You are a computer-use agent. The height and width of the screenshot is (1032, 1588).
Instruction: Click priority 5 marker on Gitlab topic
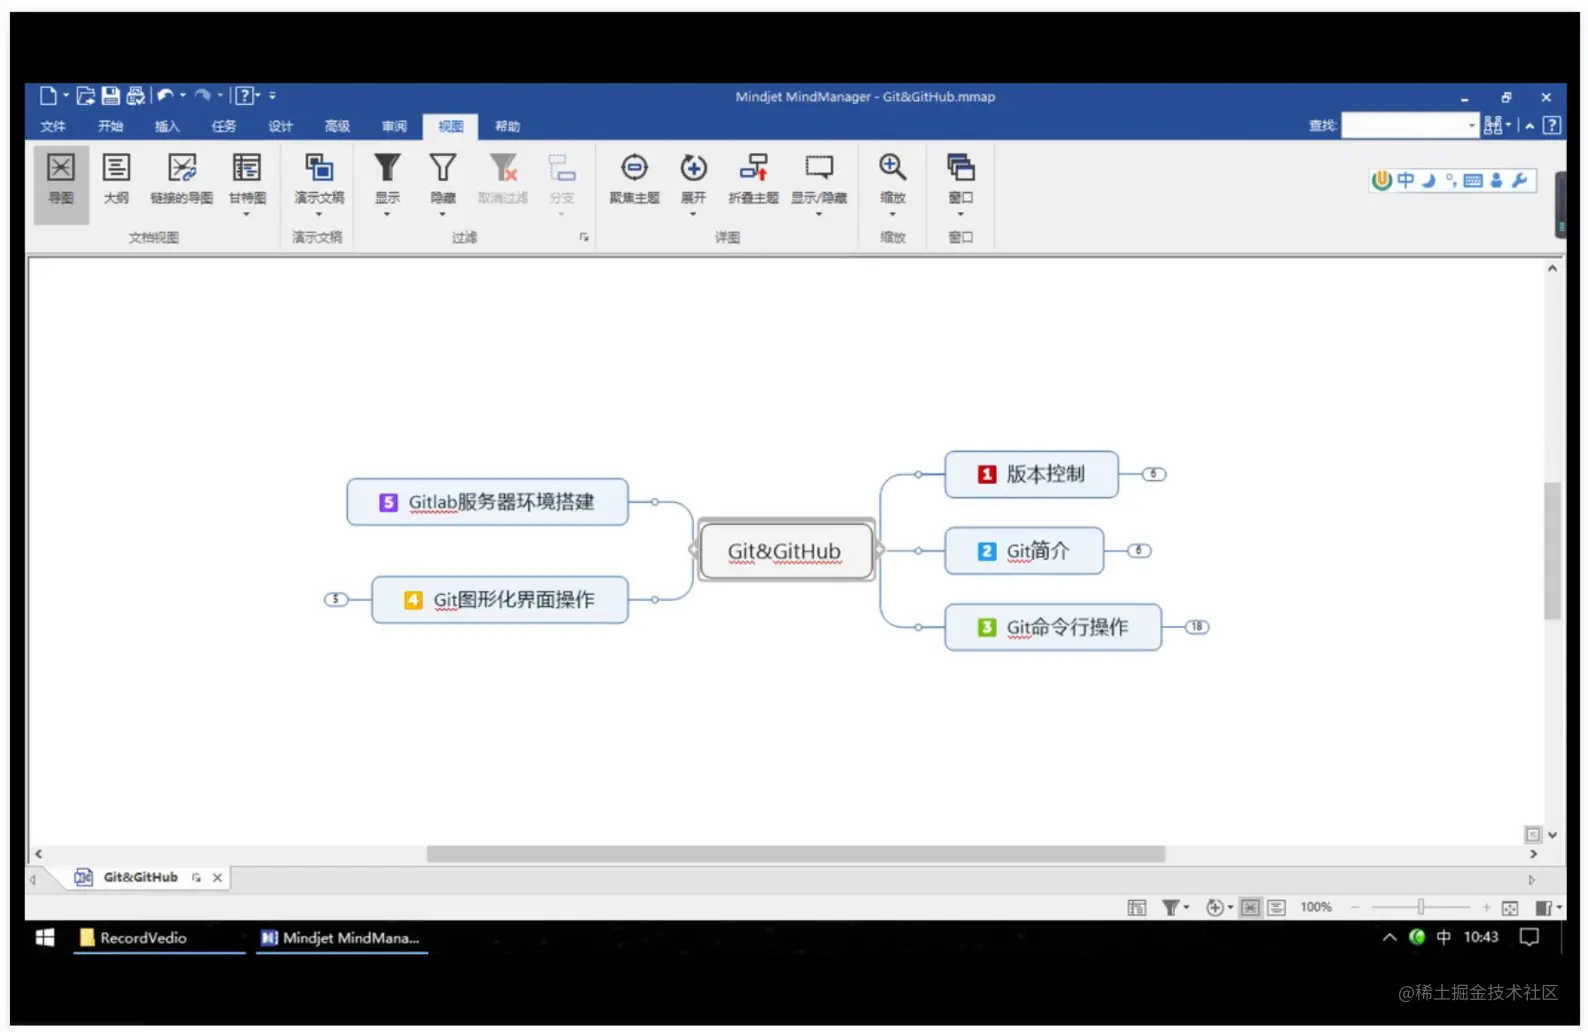click(389, 502)
